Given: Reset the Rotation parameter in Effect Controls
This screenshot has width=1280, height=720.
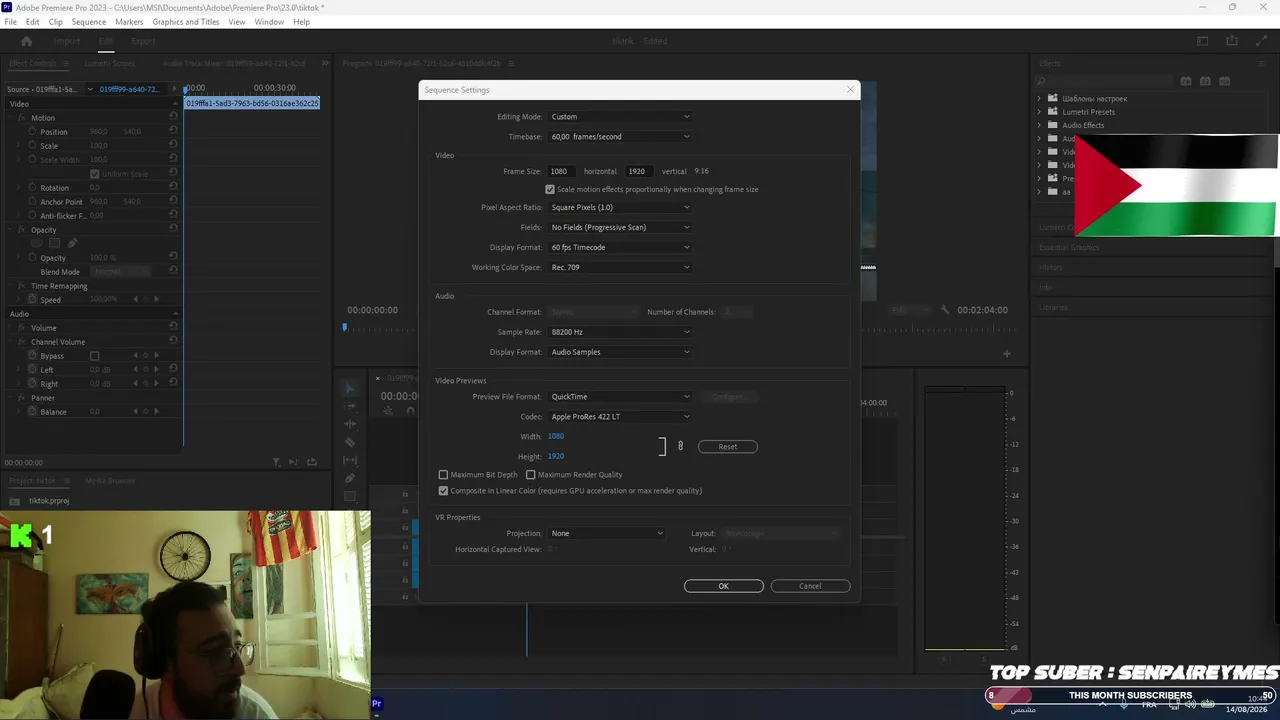Looking at the screenshot, I should 173,187.
